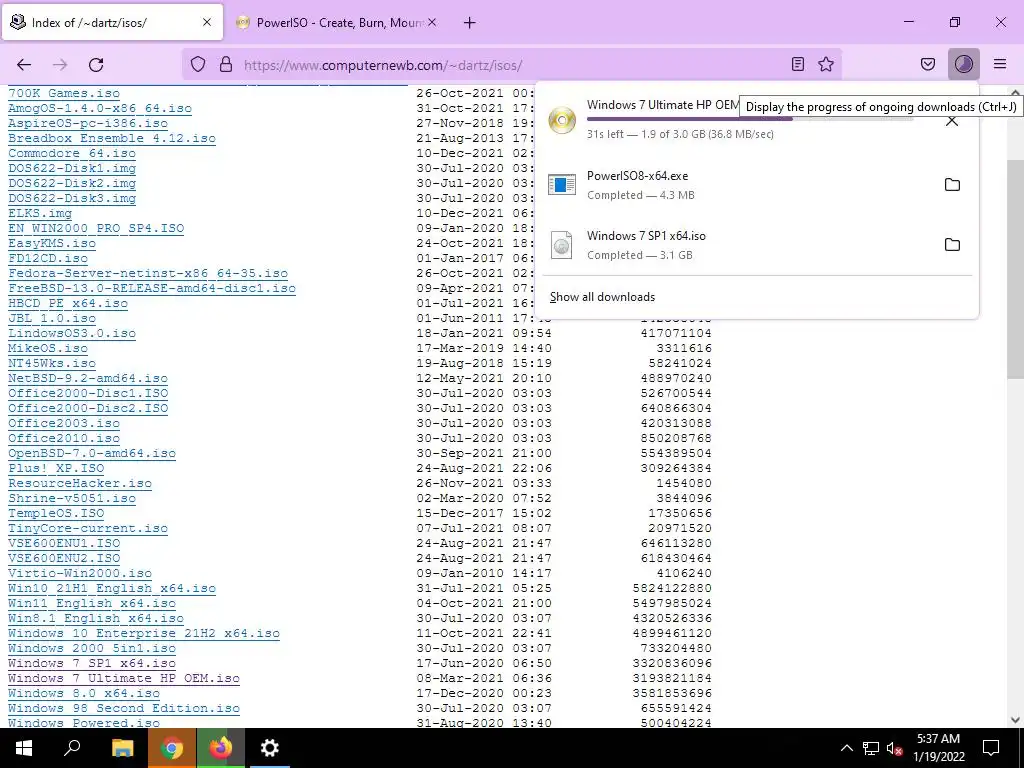Click file size 5824122880
The width and height of the screenshot is (1024, 768).
tap(672, 588)
